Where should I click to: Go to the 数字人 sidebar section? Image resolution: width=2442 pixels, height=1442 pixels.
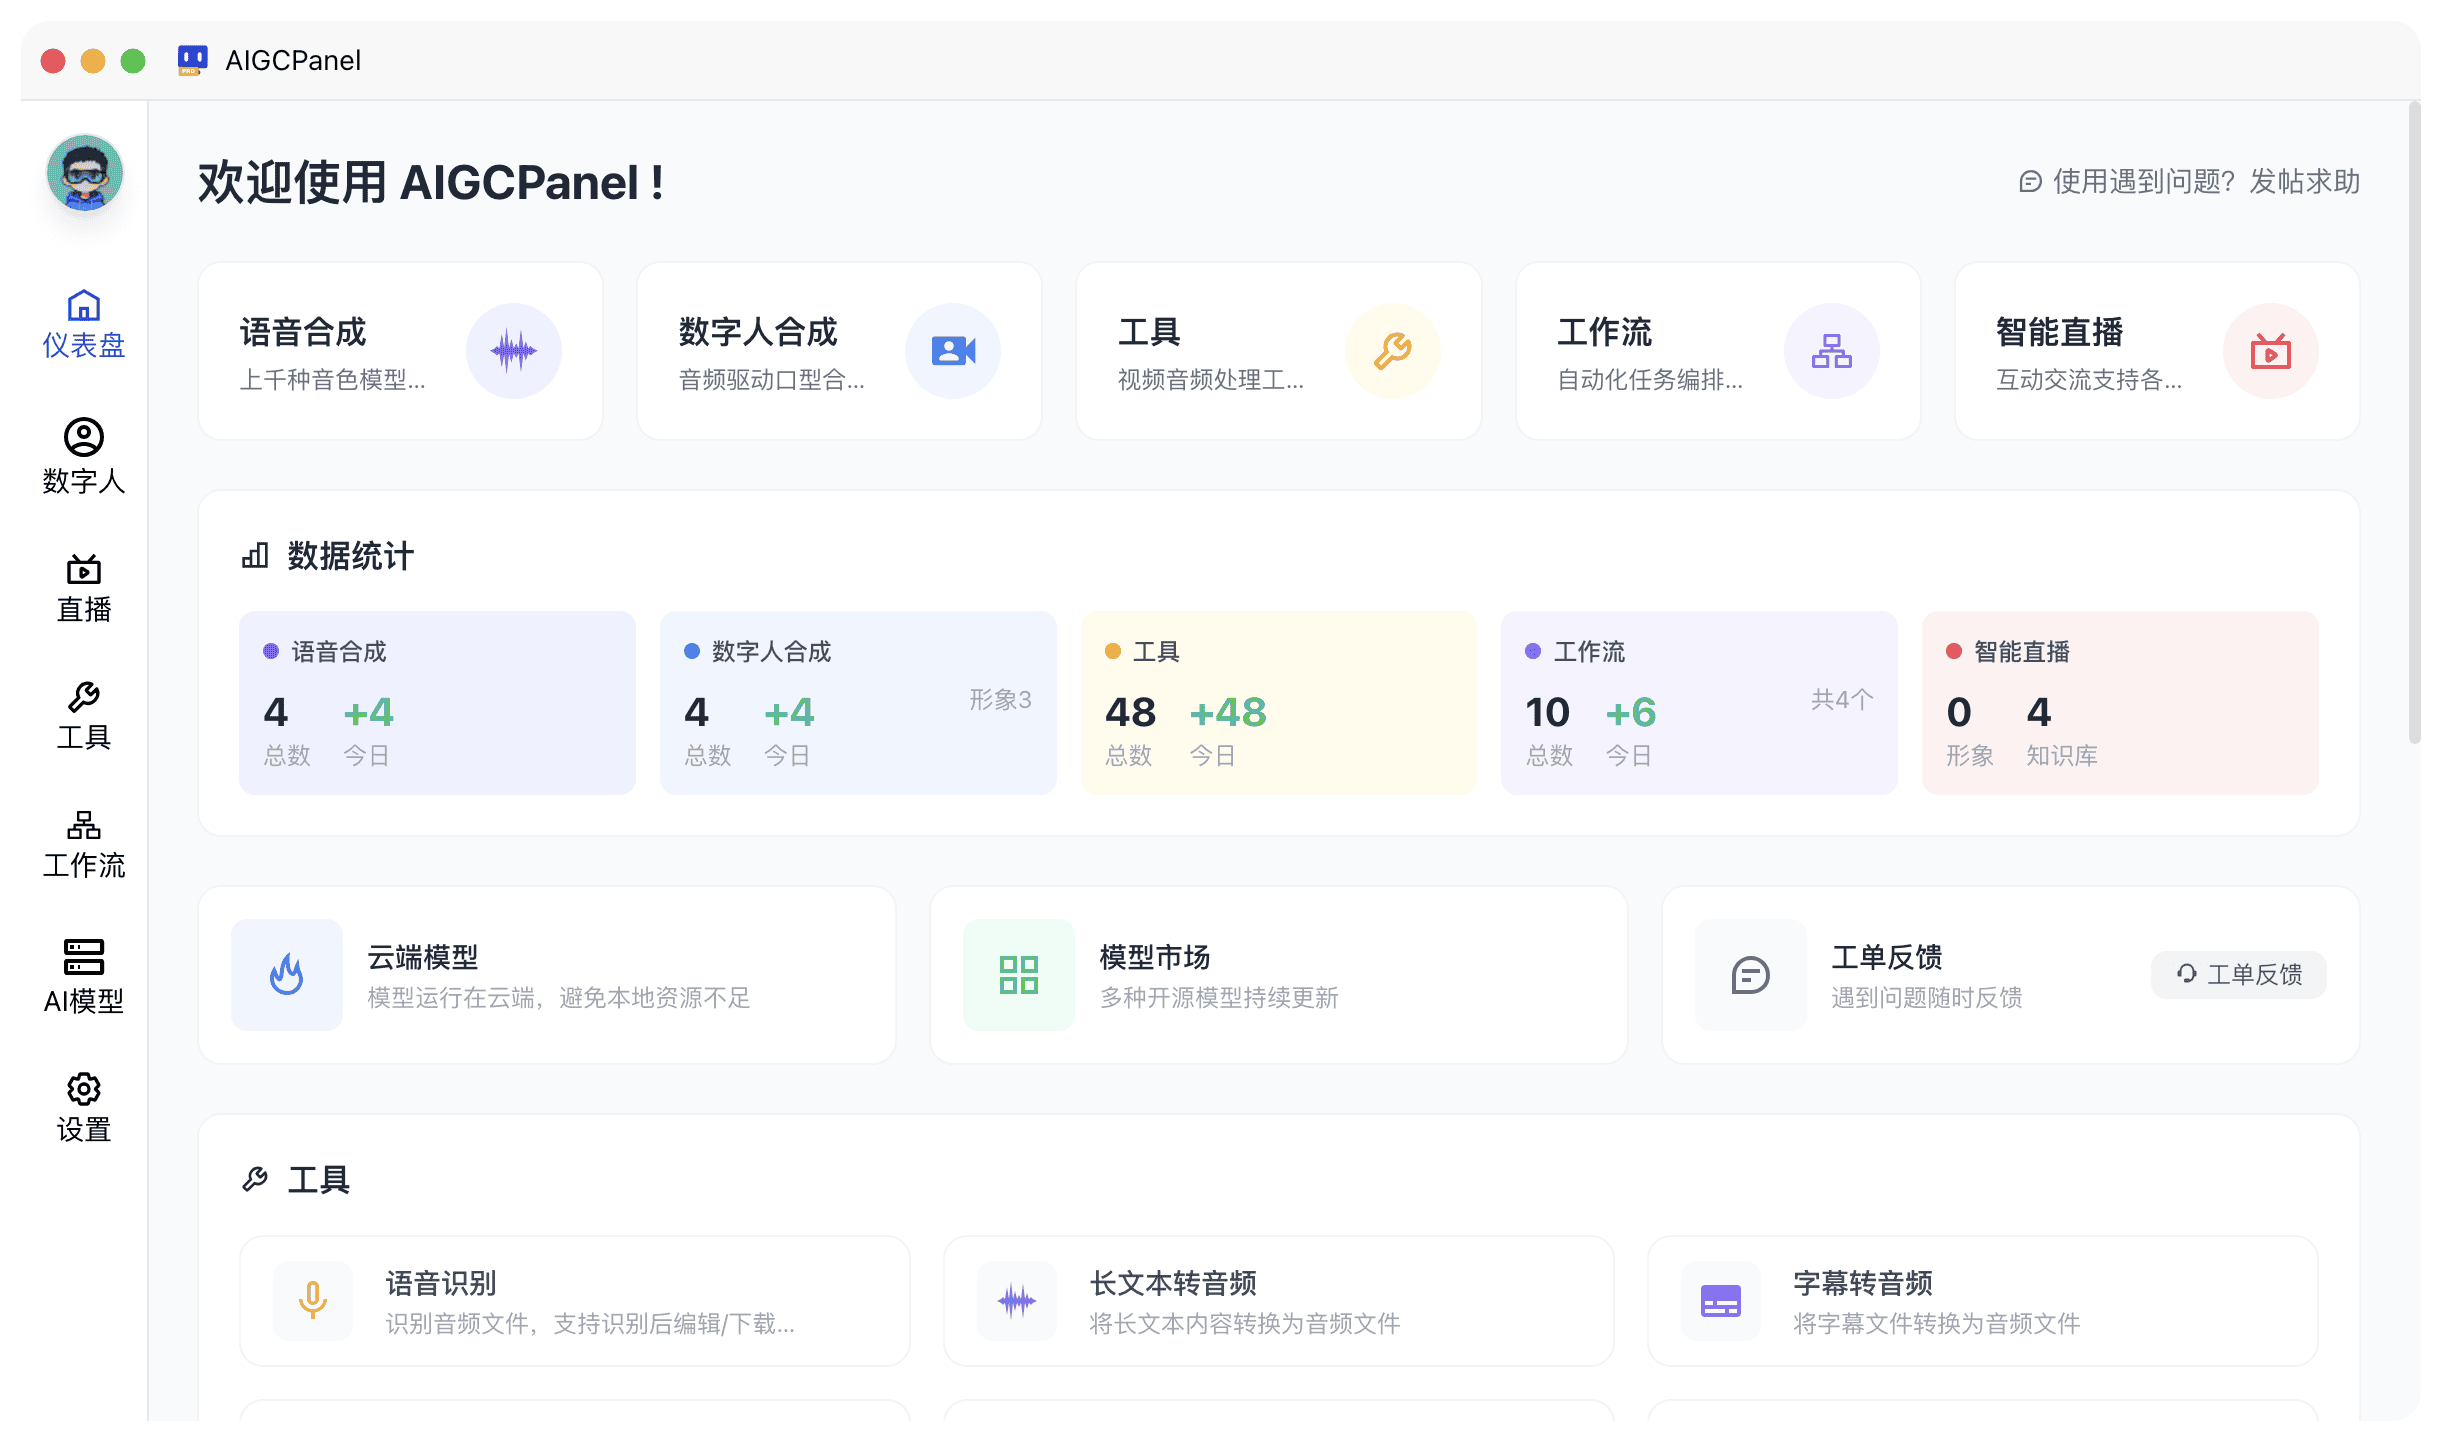84,457
